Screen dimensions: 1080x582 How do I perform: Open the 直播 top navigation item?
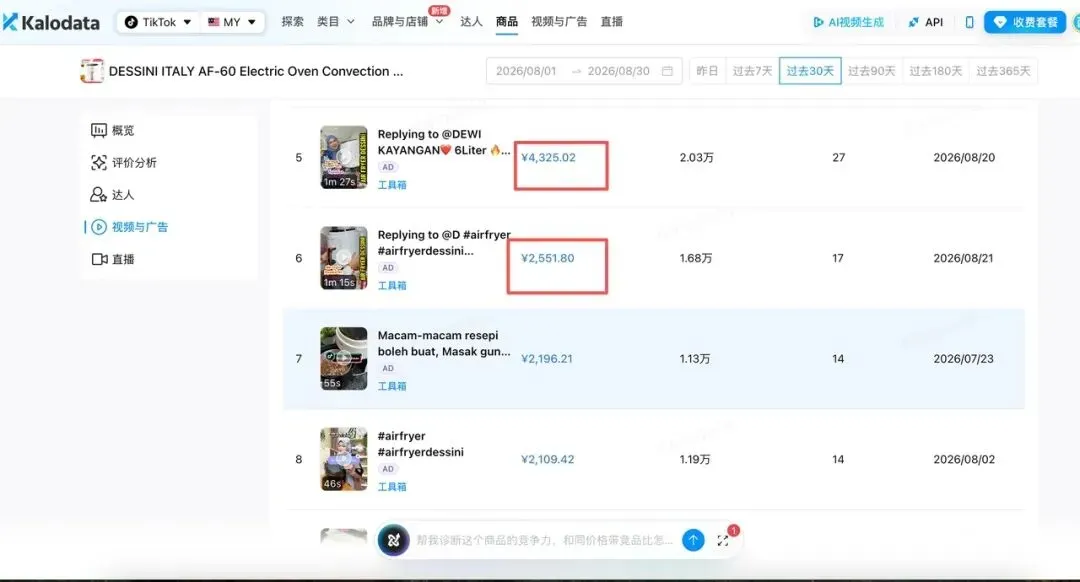tap(612, 22)
